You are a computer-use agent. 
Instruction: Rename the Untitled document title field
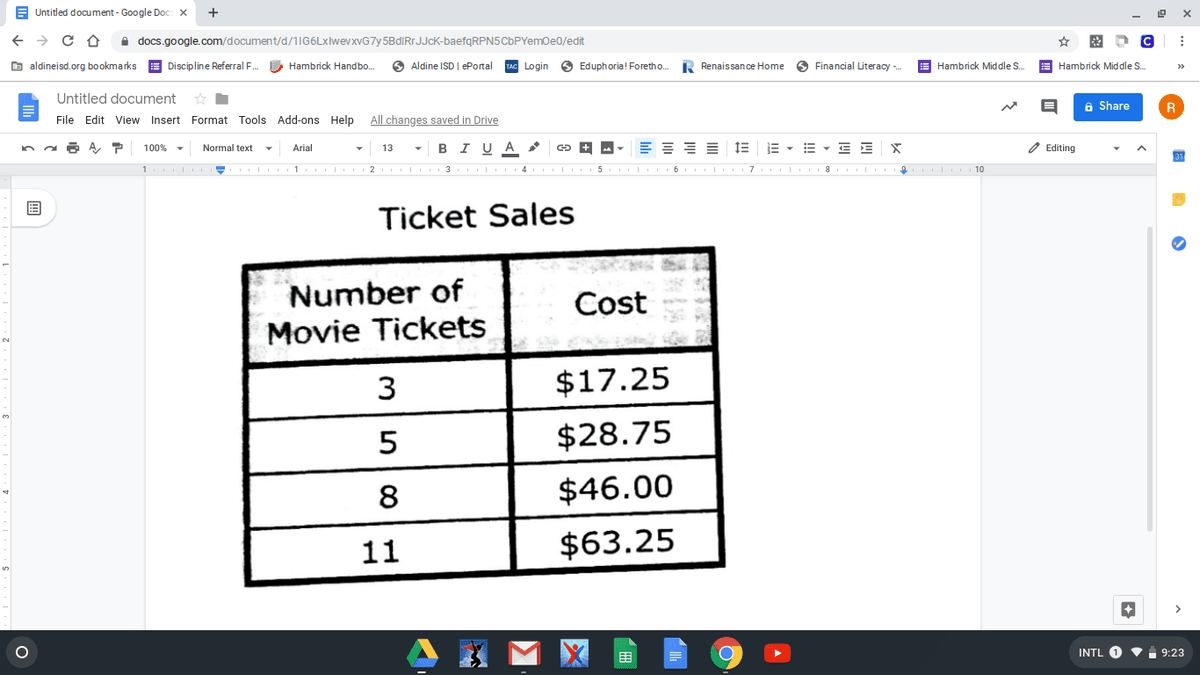[x=116, y=98]
